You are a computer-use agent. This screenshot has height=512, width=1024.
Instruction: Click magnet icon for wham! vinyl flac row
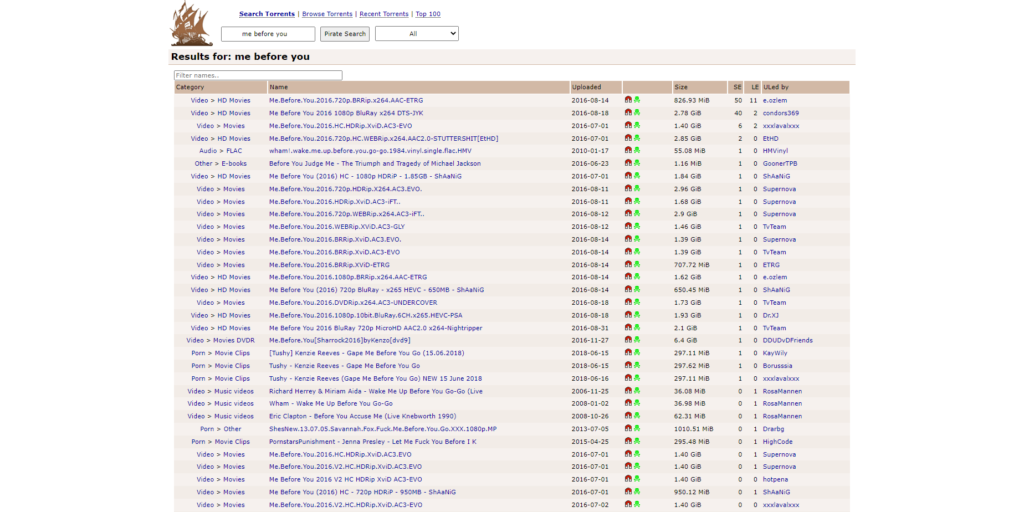(x=628, y=150)
